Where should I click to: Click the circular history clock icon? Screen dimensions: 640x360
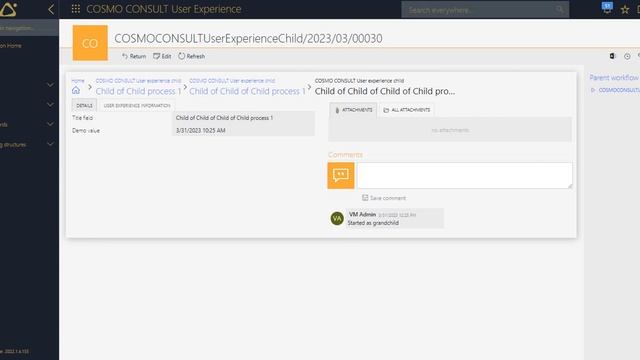627,56
